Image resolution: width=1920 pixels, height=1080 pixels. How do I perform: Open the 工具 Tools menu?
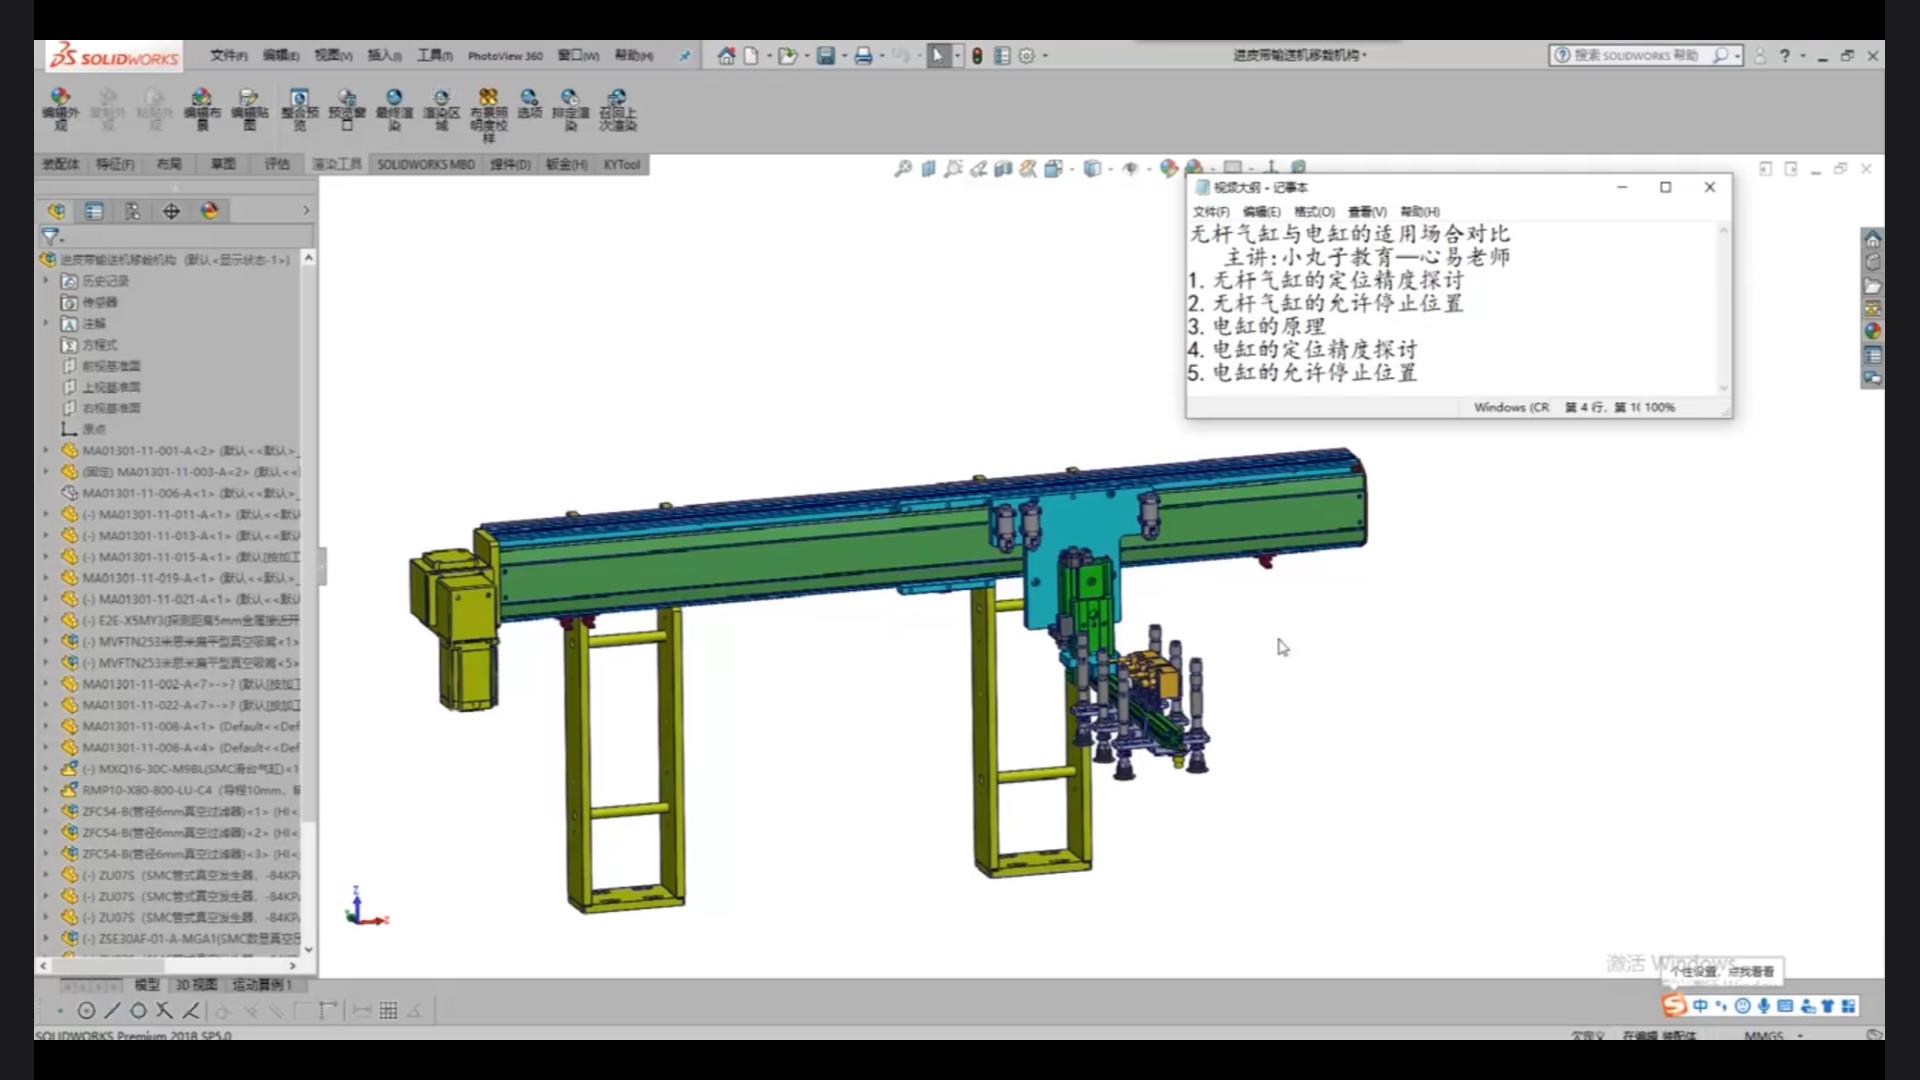435,56
